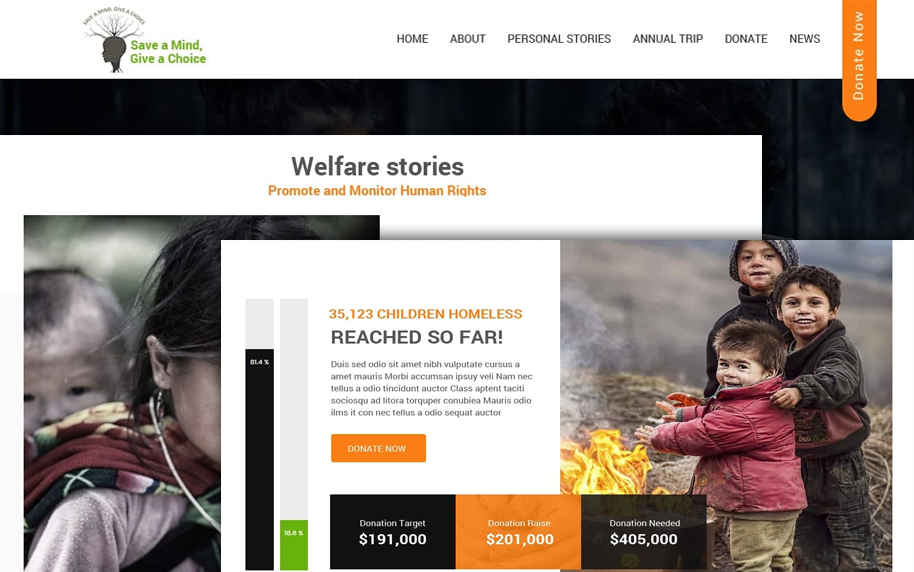This screenshot has height=572, width=914.
Task: Select the green 18.6 % progress bar
Action: click(x=294, y=545)
